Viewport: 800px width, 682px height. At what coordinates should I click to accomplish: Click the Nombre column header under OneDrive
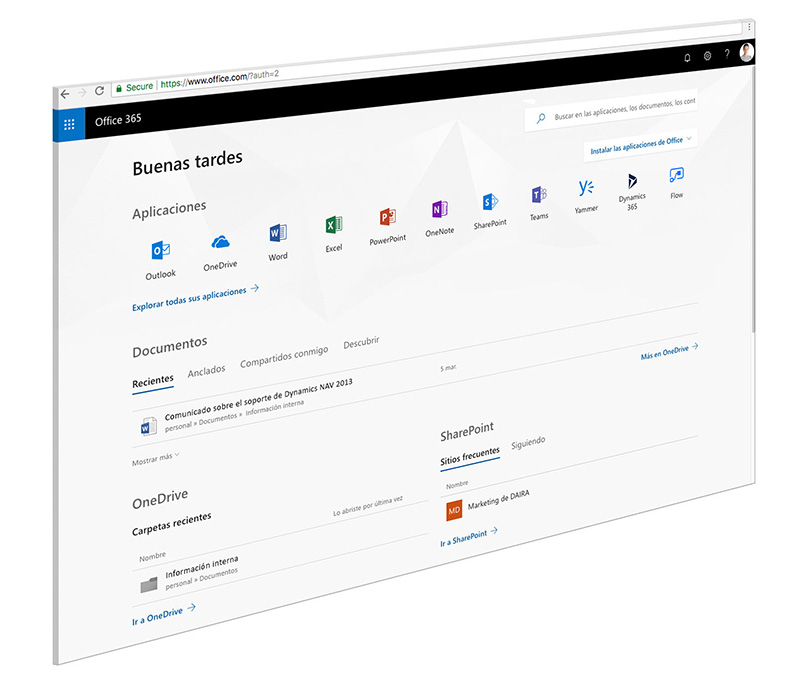[153, 556]
